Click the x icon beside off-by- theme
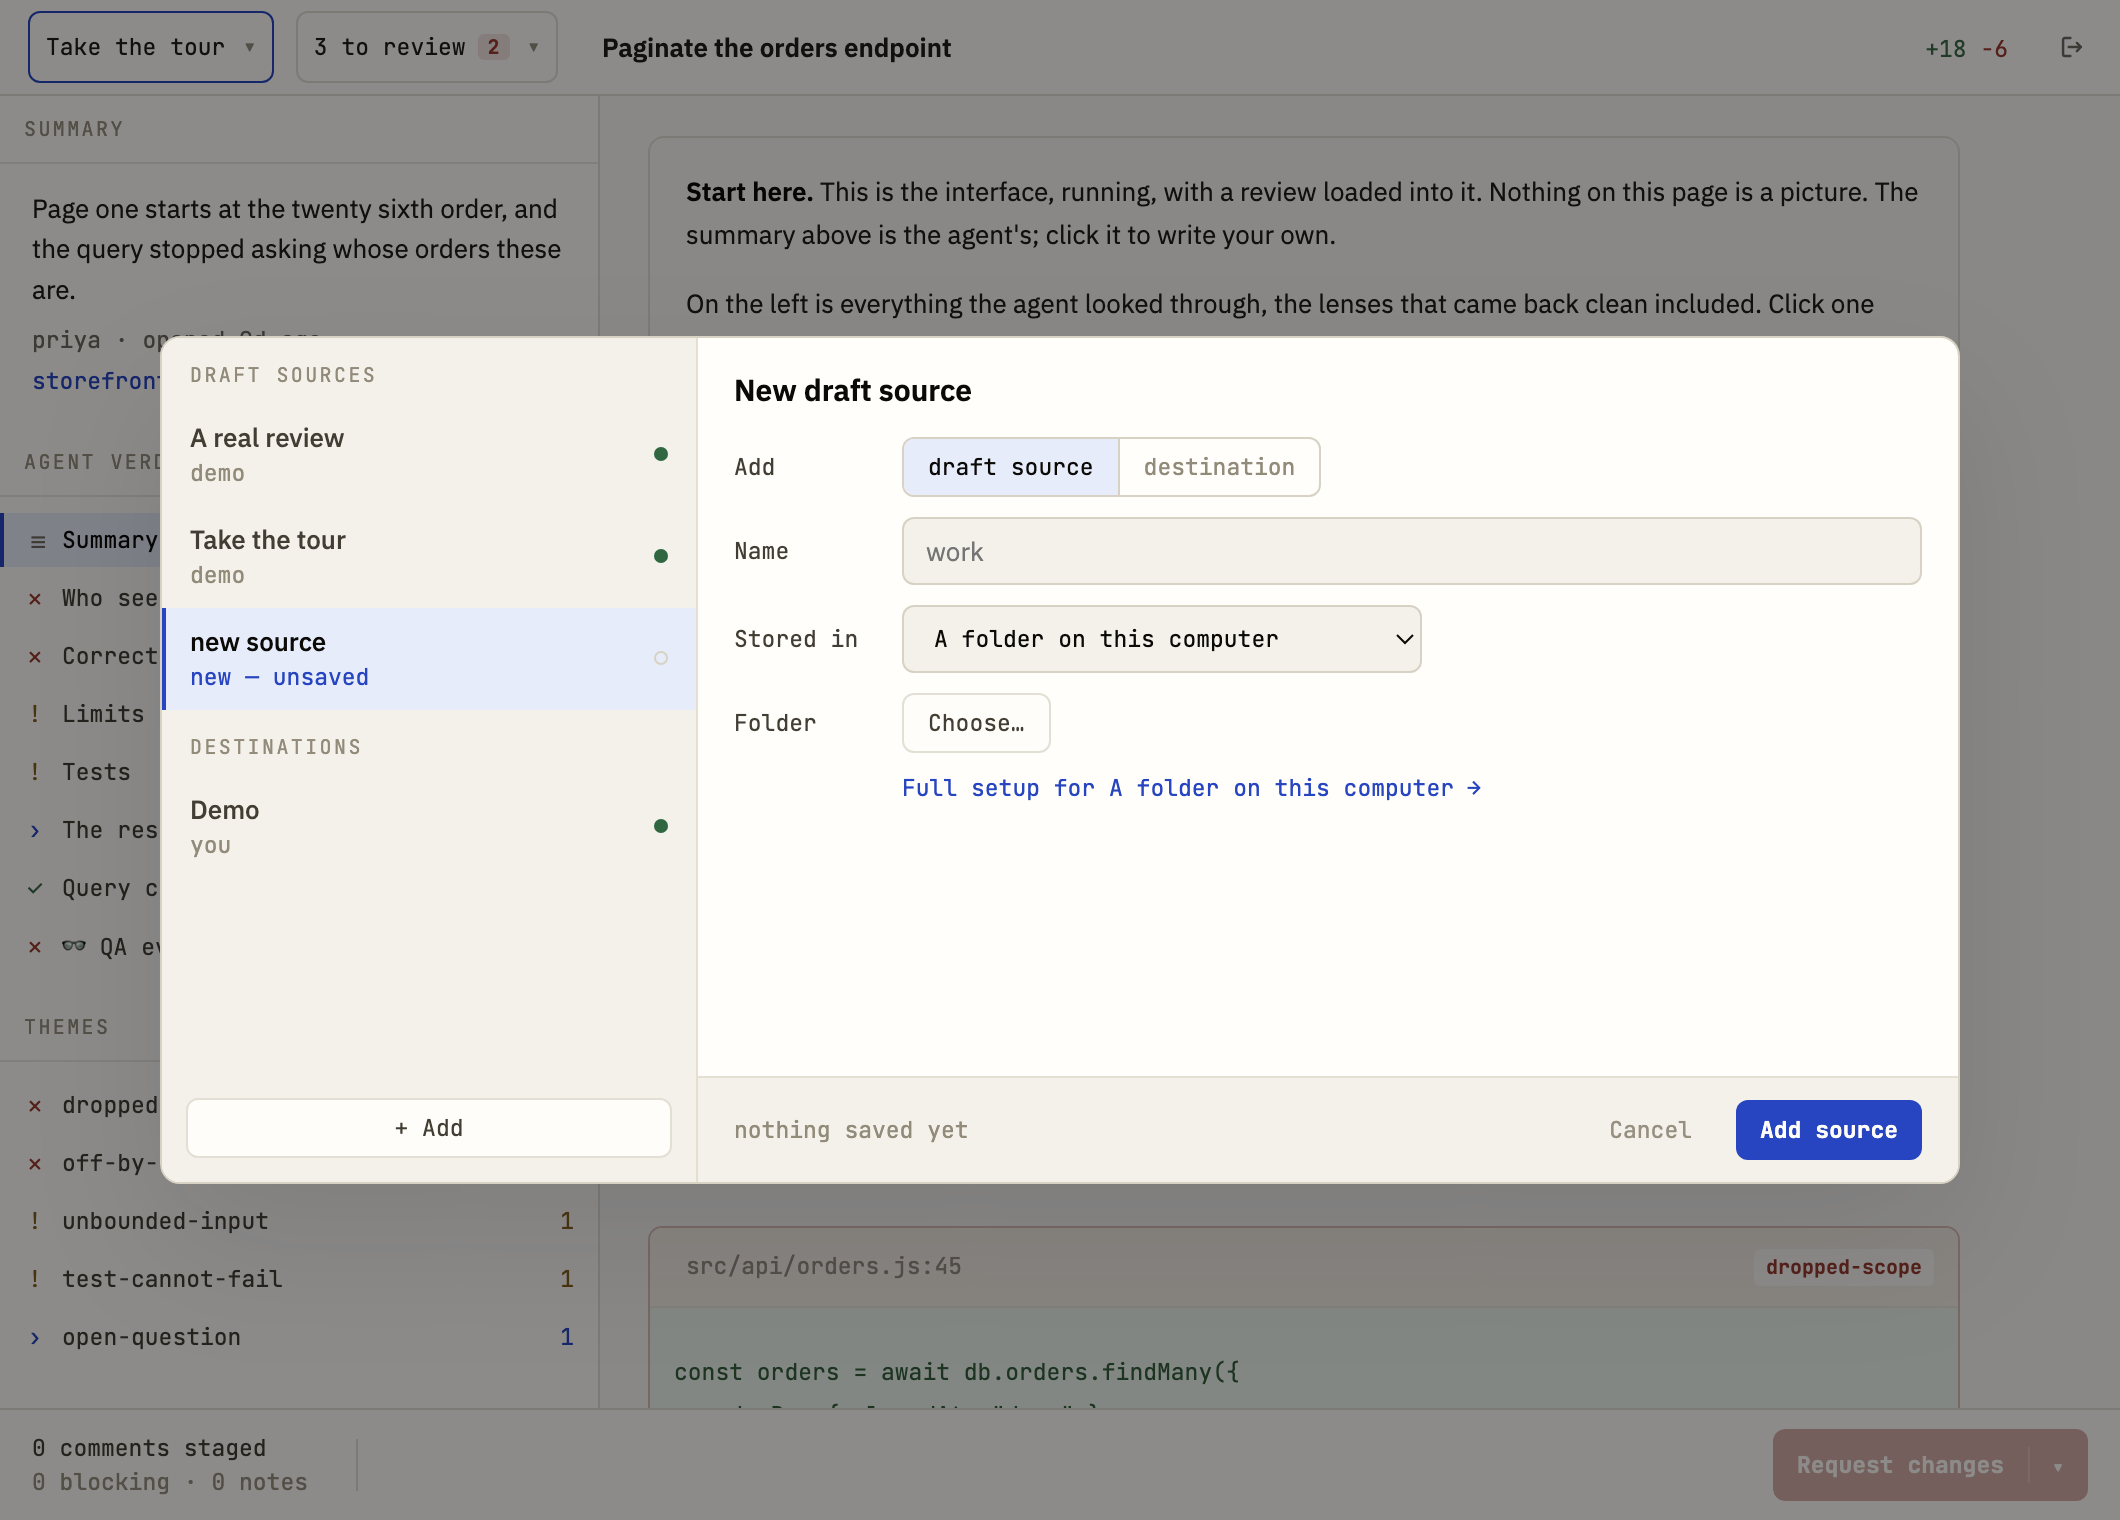Screen dimensions: 2120x1520 click(35, 1164)
